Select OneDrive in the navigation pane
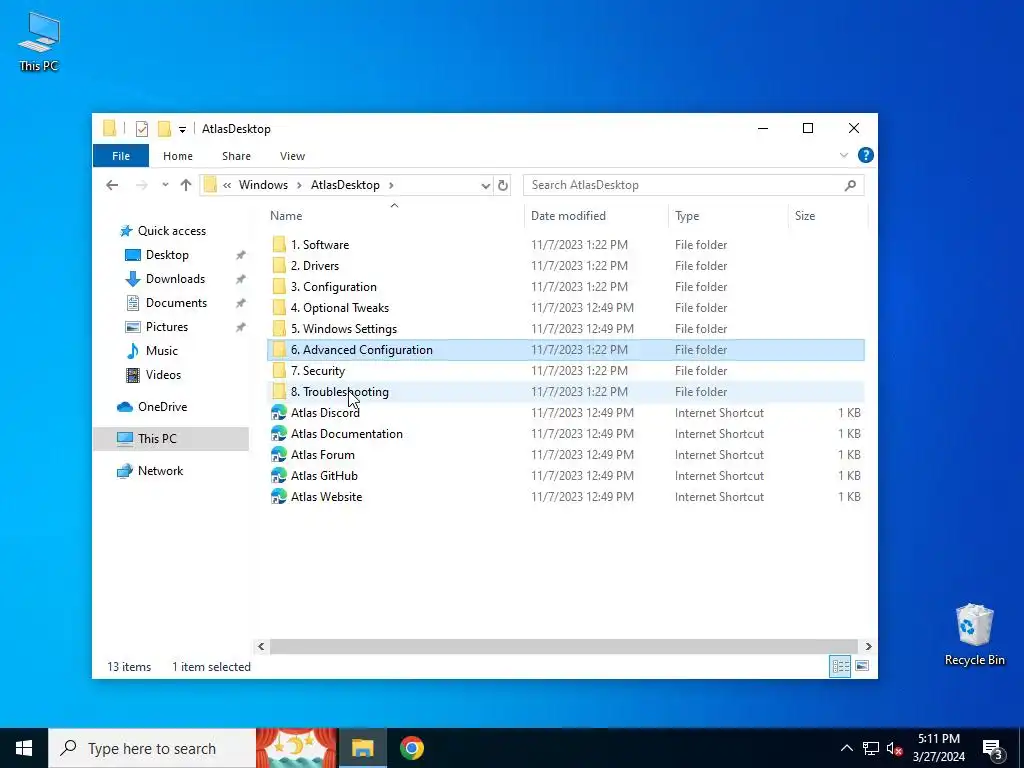The width and height of the screenshot is (1024, 768). (163, 407)
